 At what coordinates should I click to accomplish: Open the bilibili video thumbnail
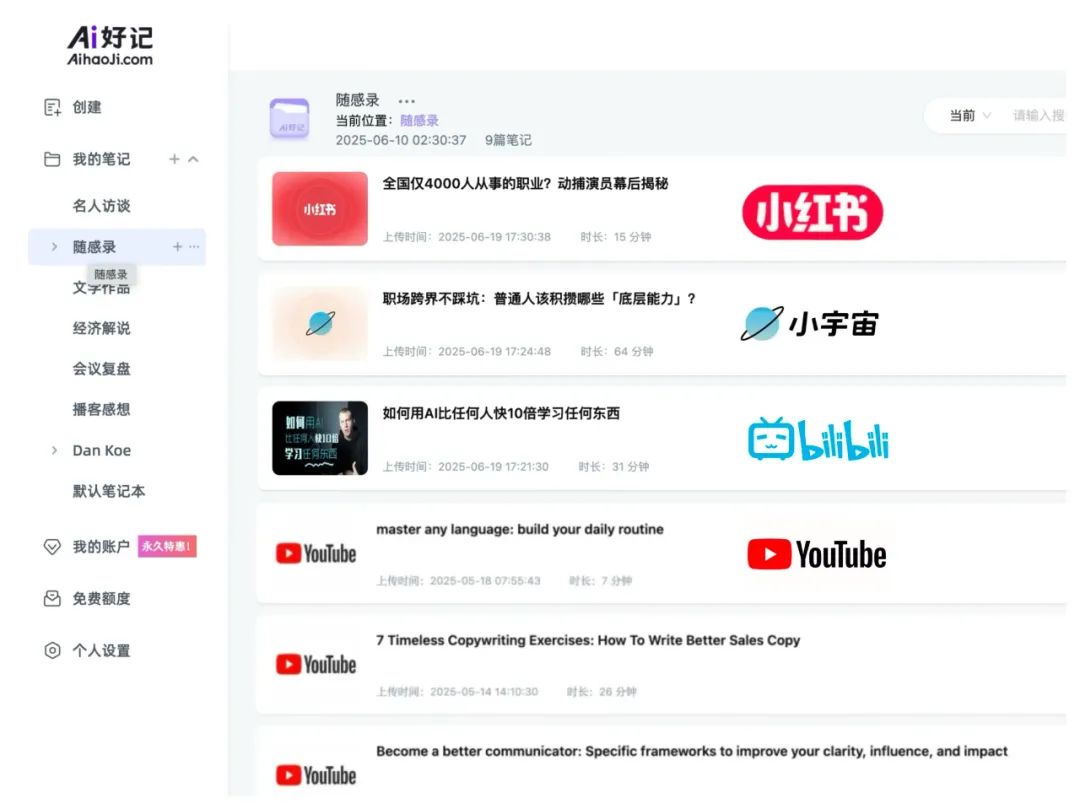pos(320,438)
